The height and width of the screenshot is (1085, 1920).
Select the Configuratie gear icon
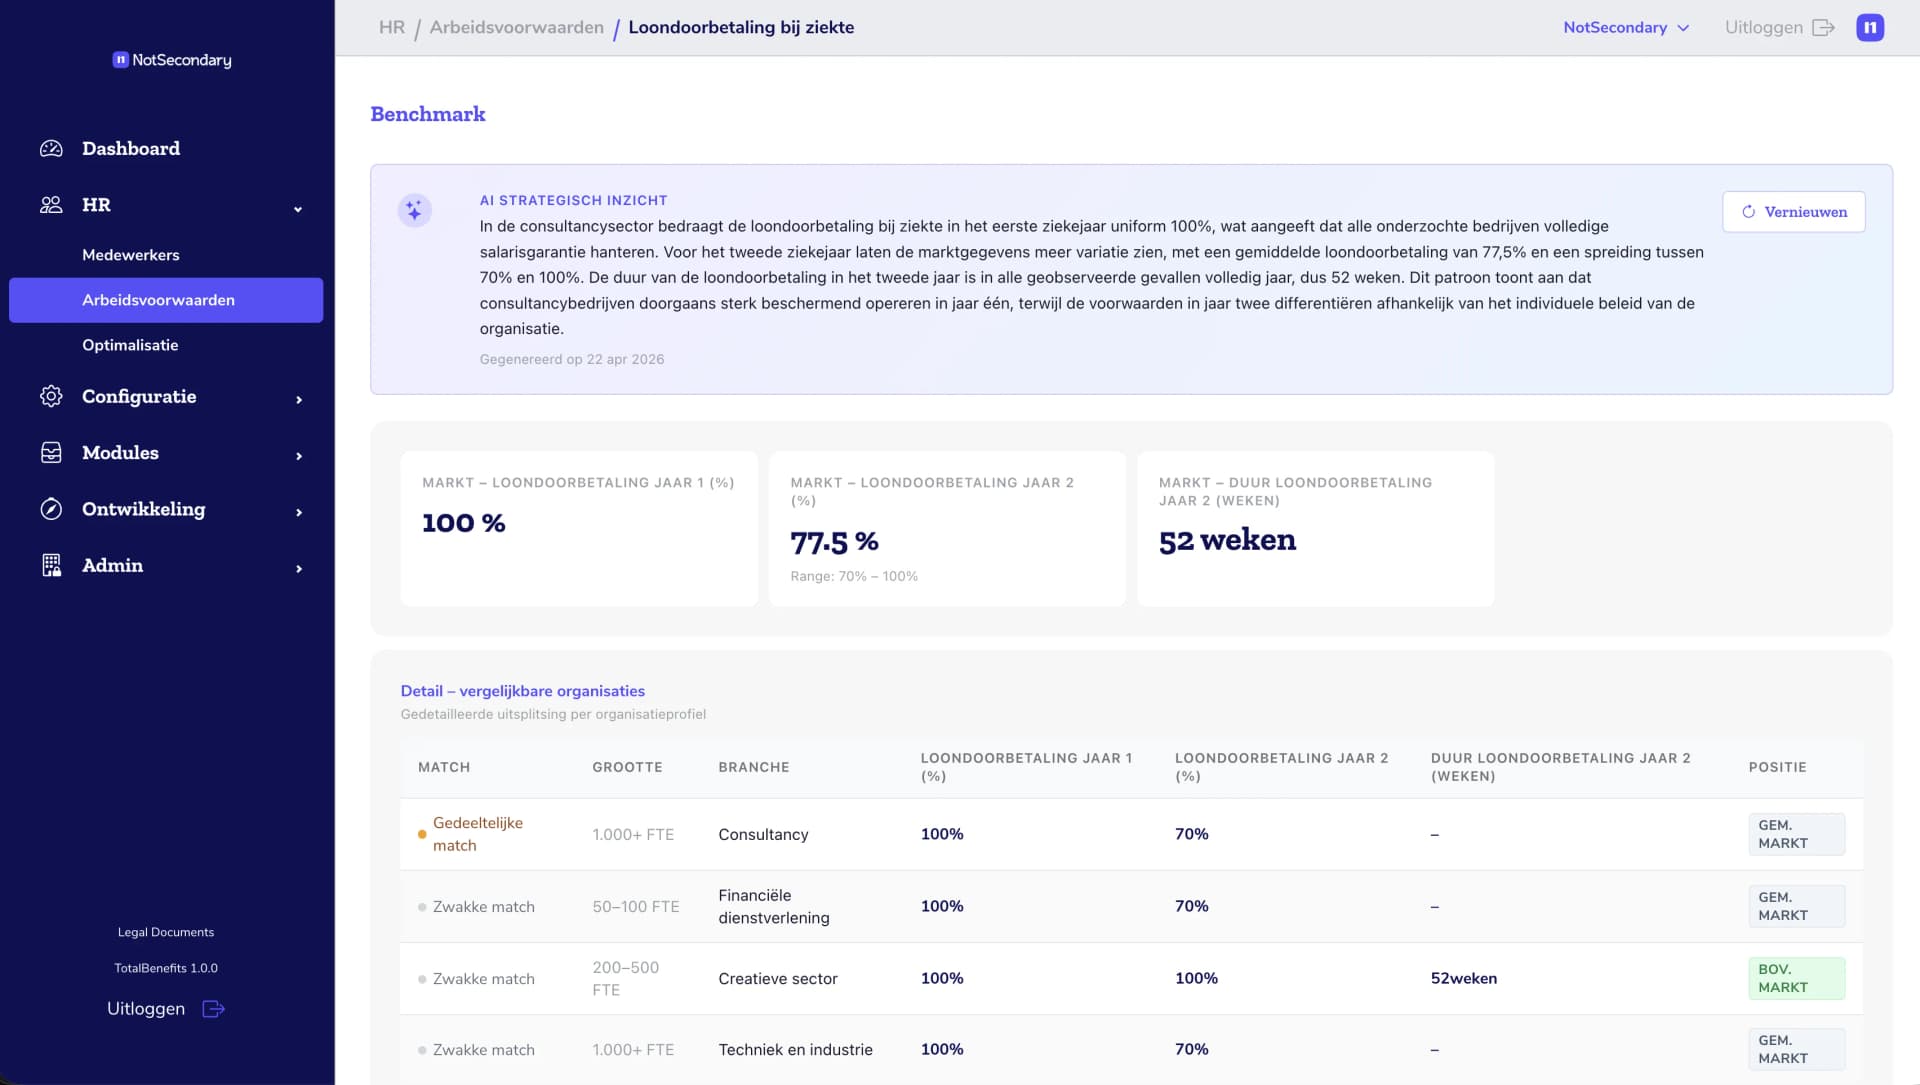click(50, 396)
